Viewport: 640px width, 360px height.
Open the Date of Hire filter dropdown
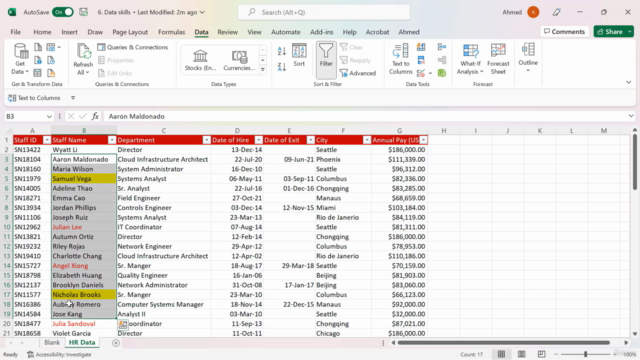pos(258,140)
